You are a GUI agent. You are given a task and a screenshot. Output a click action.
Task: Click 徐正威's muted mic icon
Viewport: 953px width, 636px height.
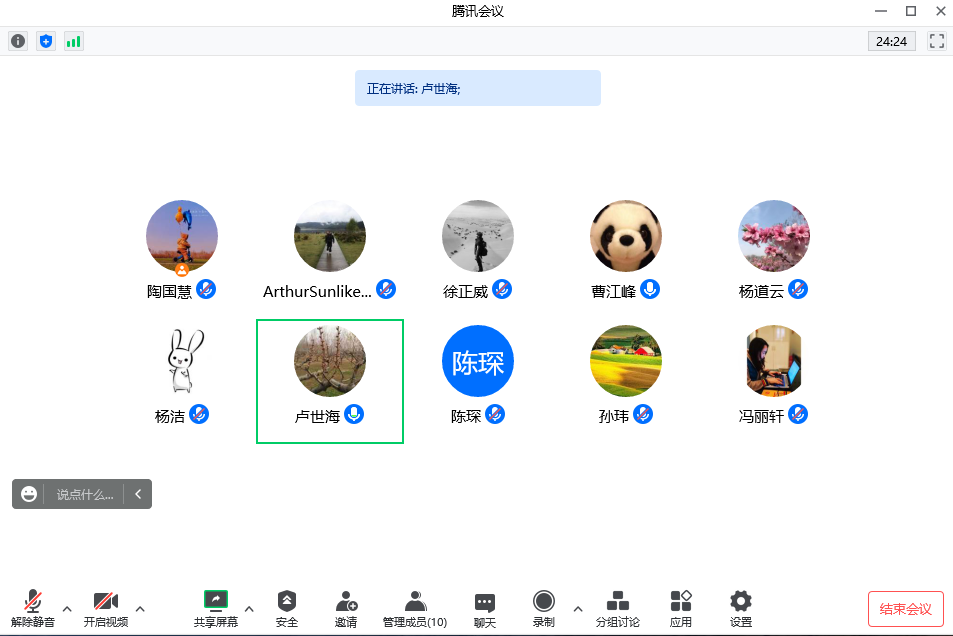[502, 289]
